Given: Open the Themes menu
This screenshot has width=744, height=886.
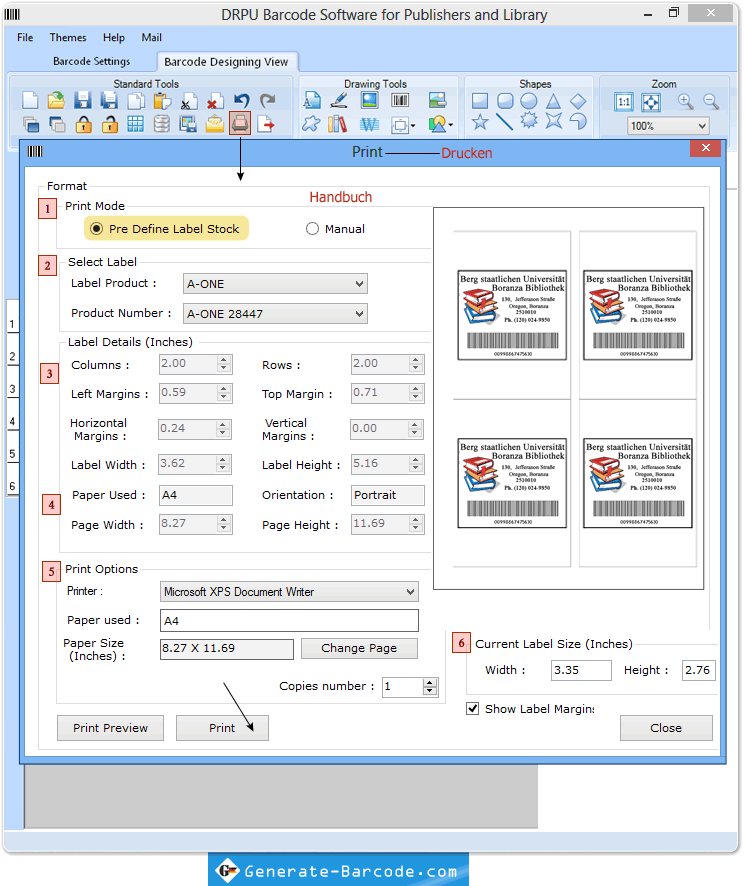Looking at the screenshot, I should (68, 37).
